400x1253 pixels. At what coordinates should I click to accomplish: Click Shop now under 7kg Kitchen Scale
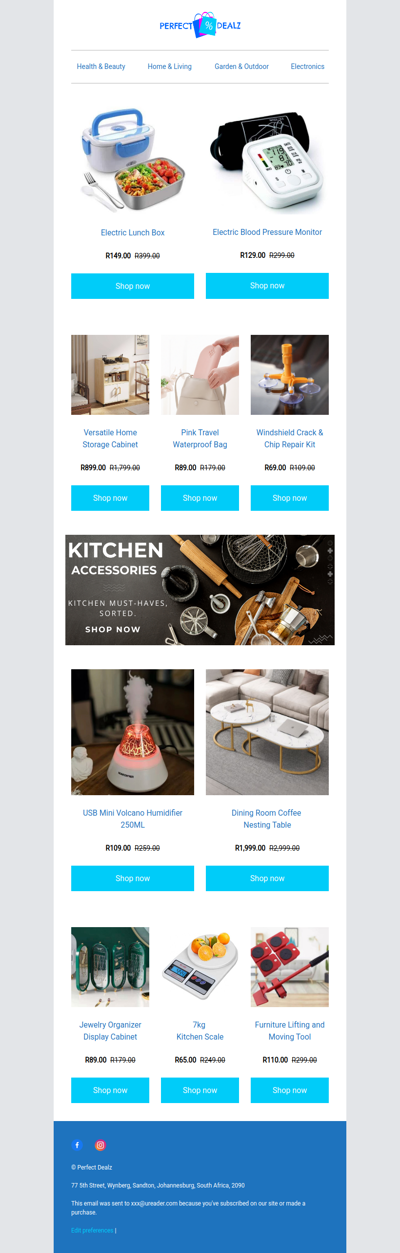[200, 1090]
